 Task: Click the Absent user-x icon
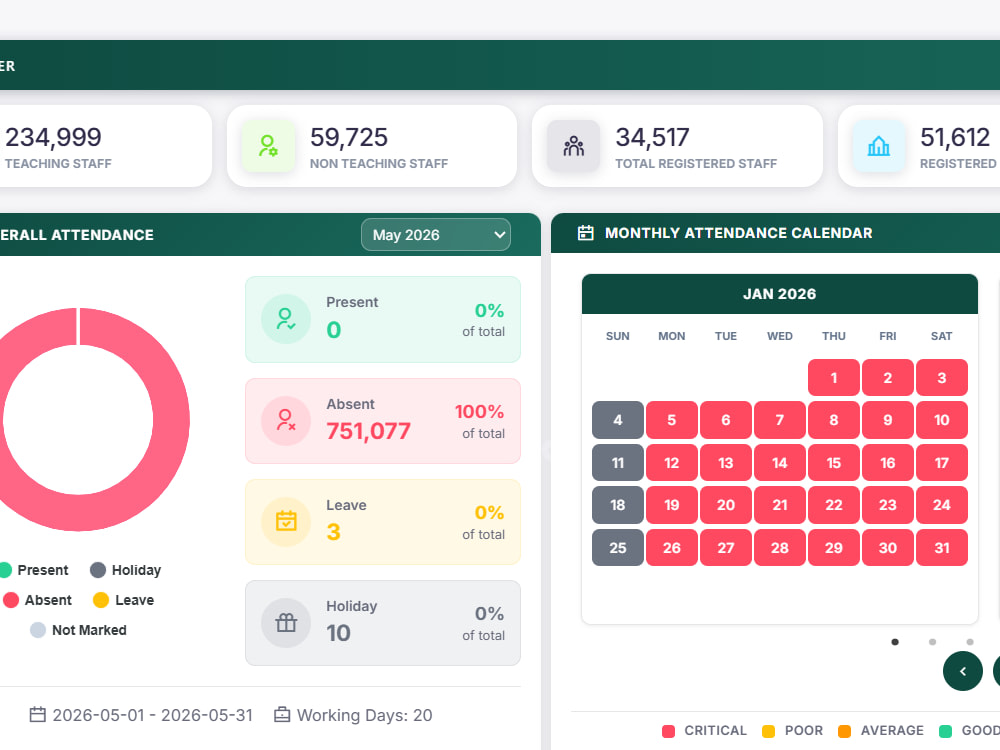click(x=286, y=420)
